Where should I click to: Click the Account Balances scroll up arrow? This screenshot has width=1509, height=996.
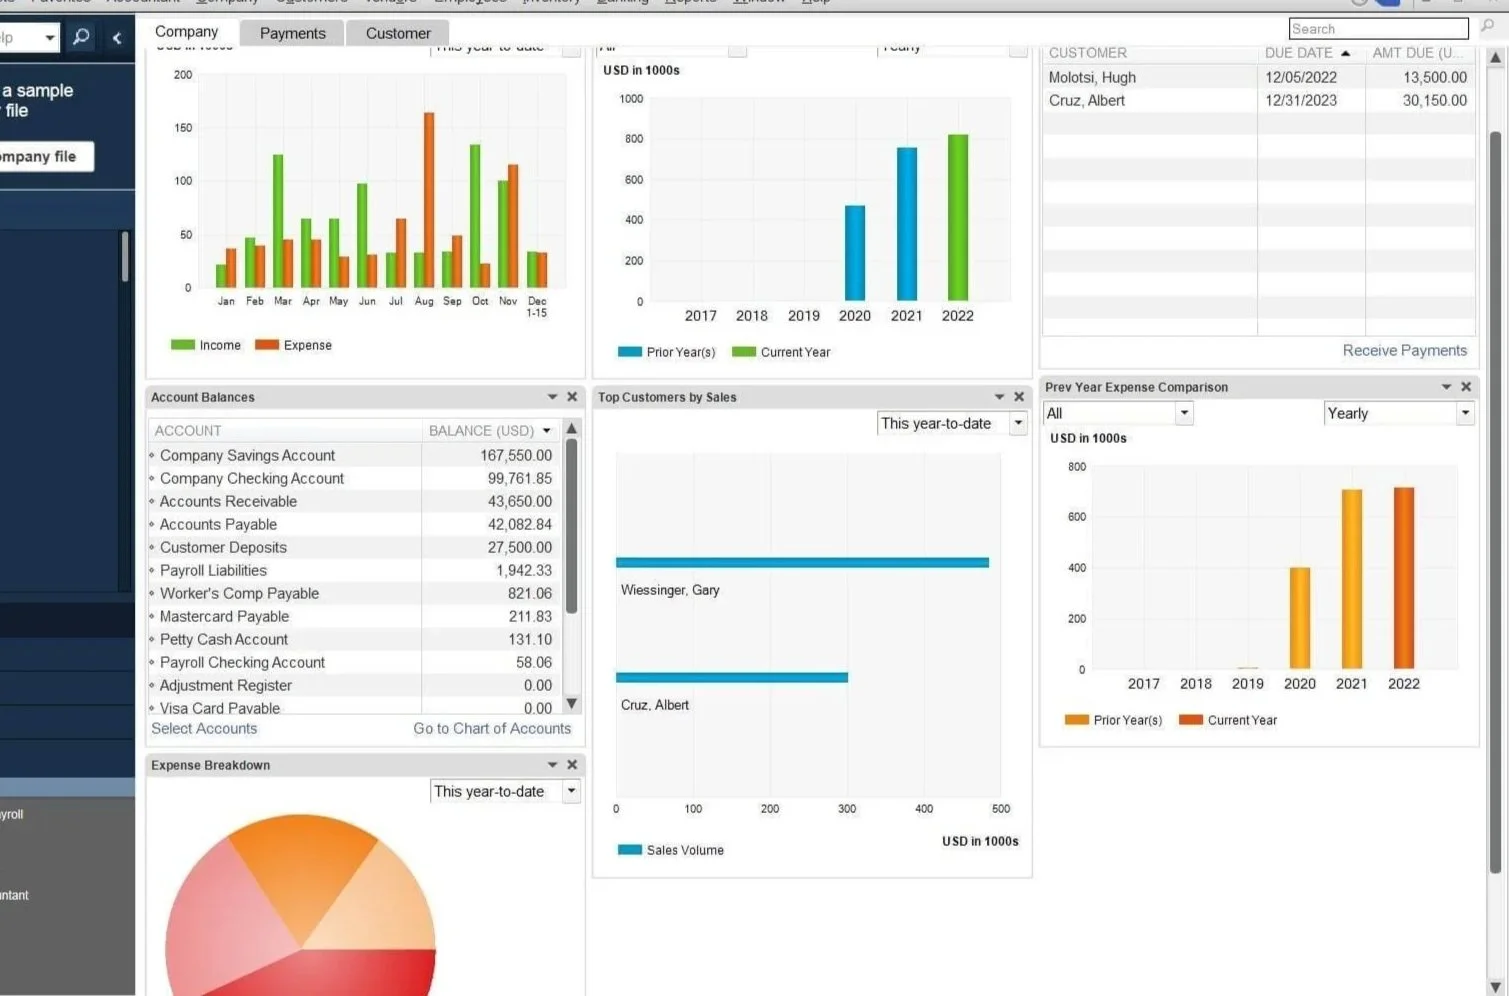[572, 429]
